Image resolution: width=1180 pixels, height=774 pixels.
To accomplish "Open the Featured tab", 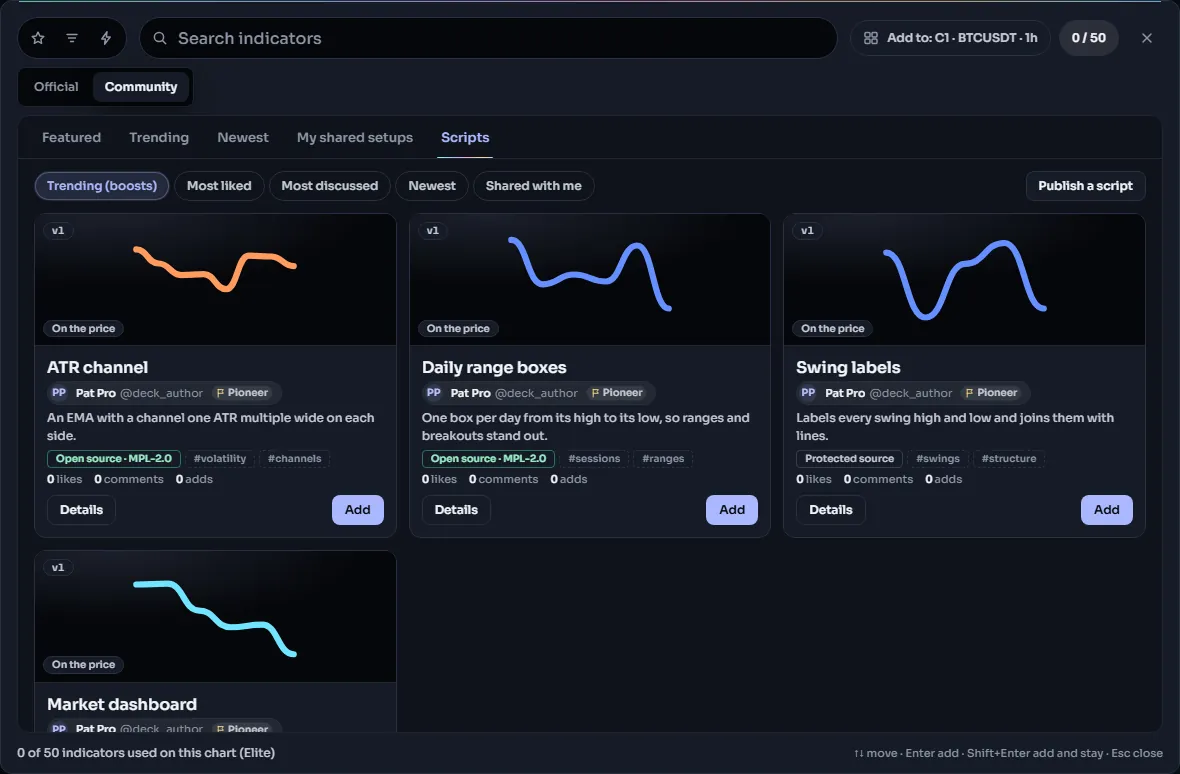I will pos(71,138).
